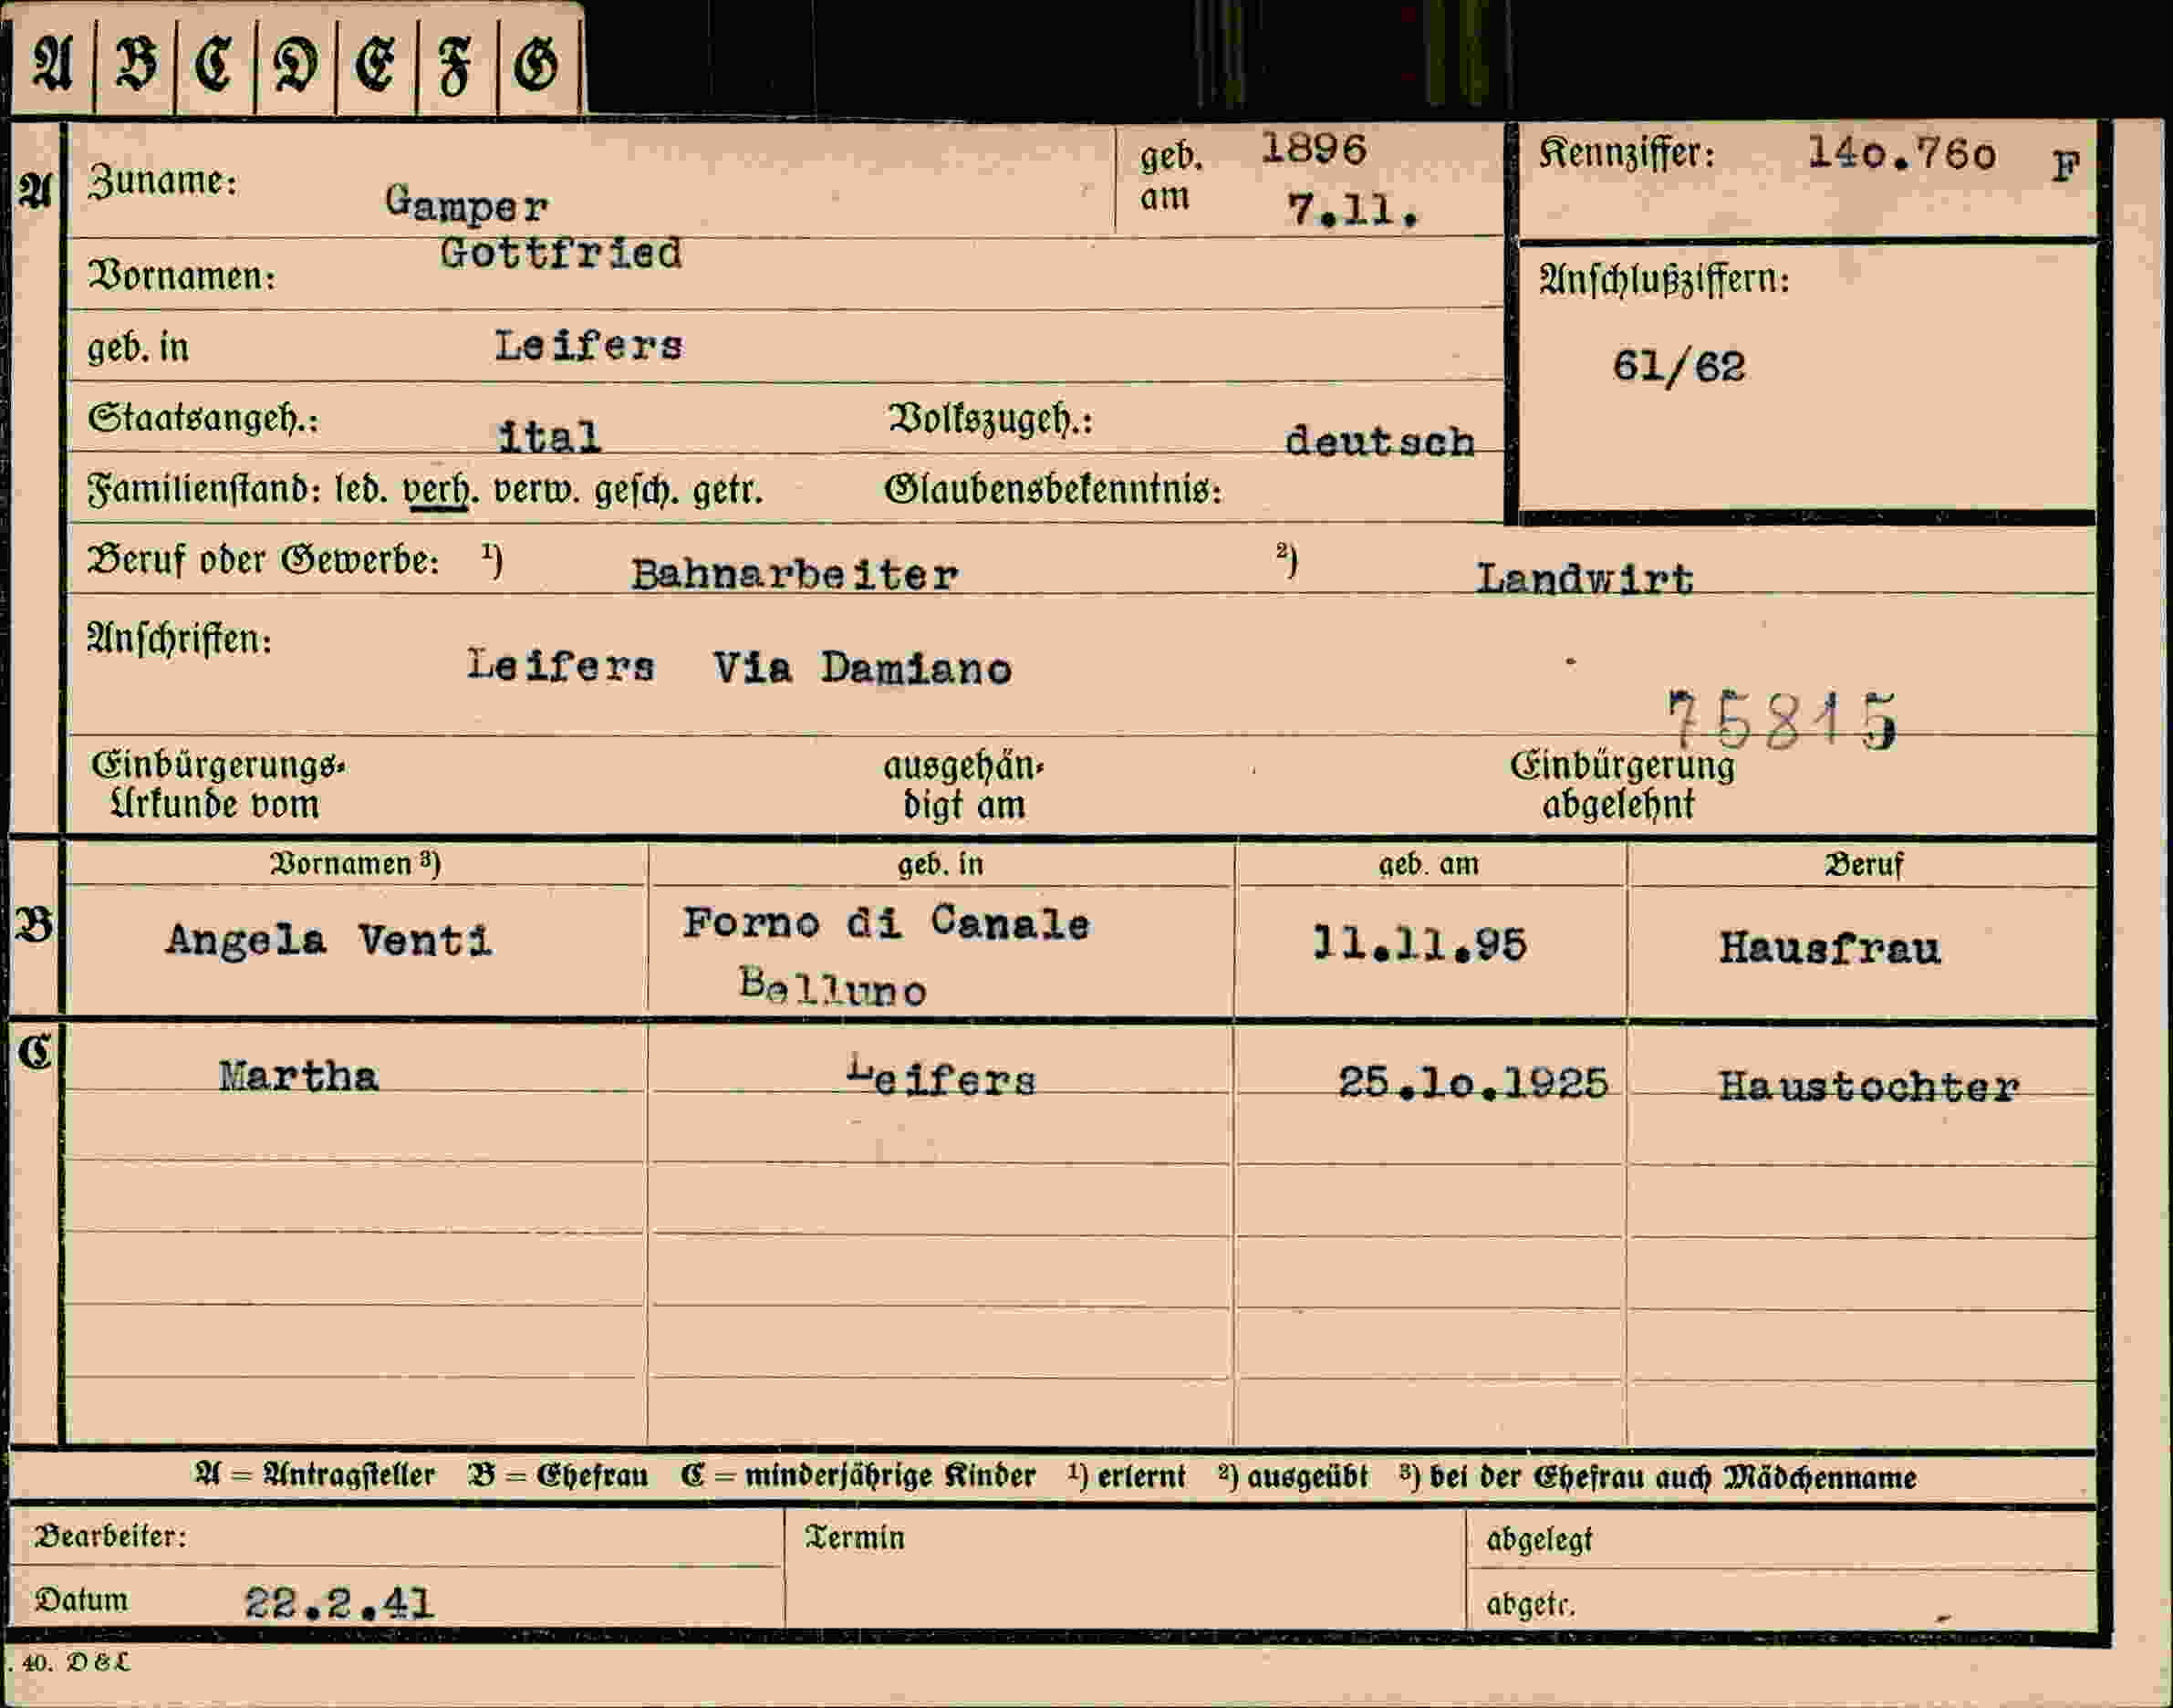2173x1708 pixels.
Task: Click the 'ausgehändigt am' label
Action: [964, 786]
